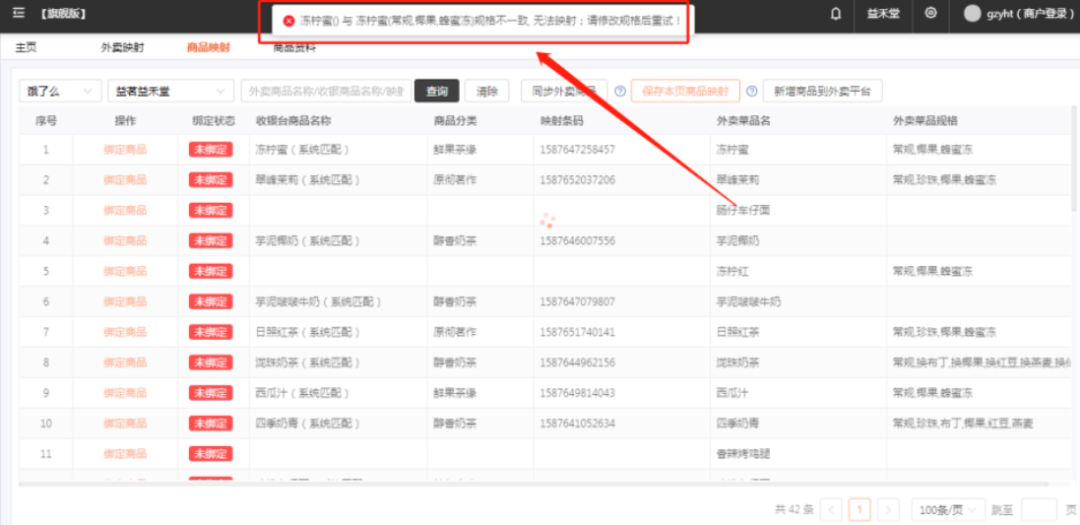Click the 查询 search button
Viewport: 1080px width, 525px height.
tap(437, 91)
